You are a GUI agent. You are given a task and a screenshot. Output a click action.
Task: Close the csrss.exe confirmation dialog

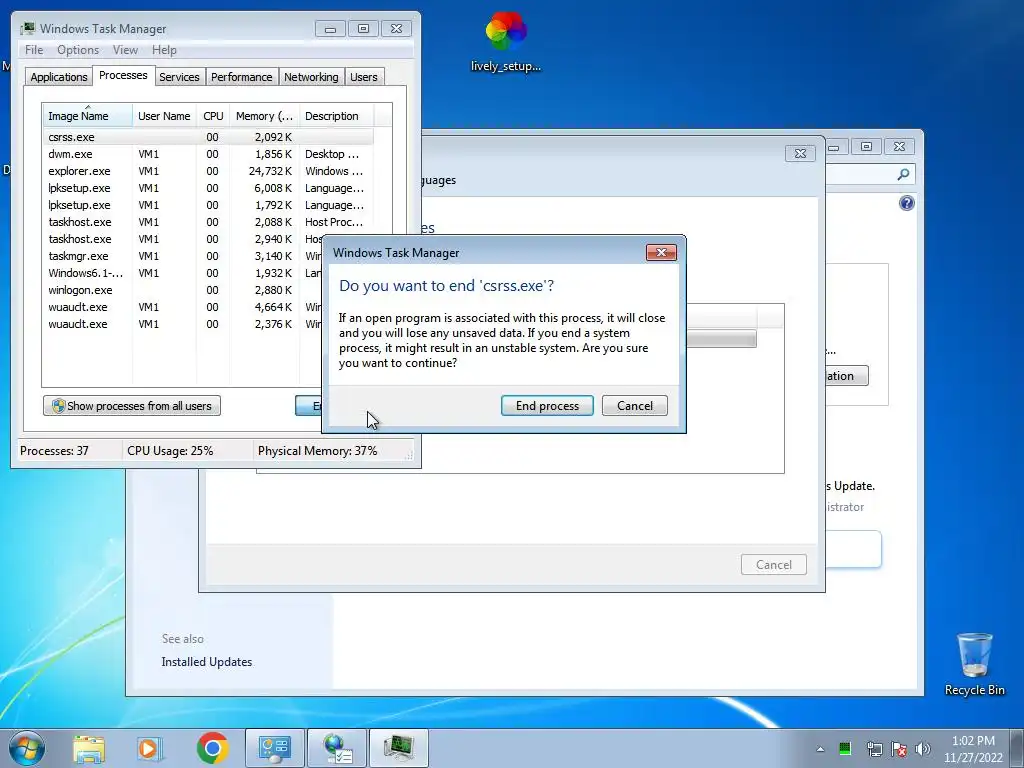coord(661,253)
